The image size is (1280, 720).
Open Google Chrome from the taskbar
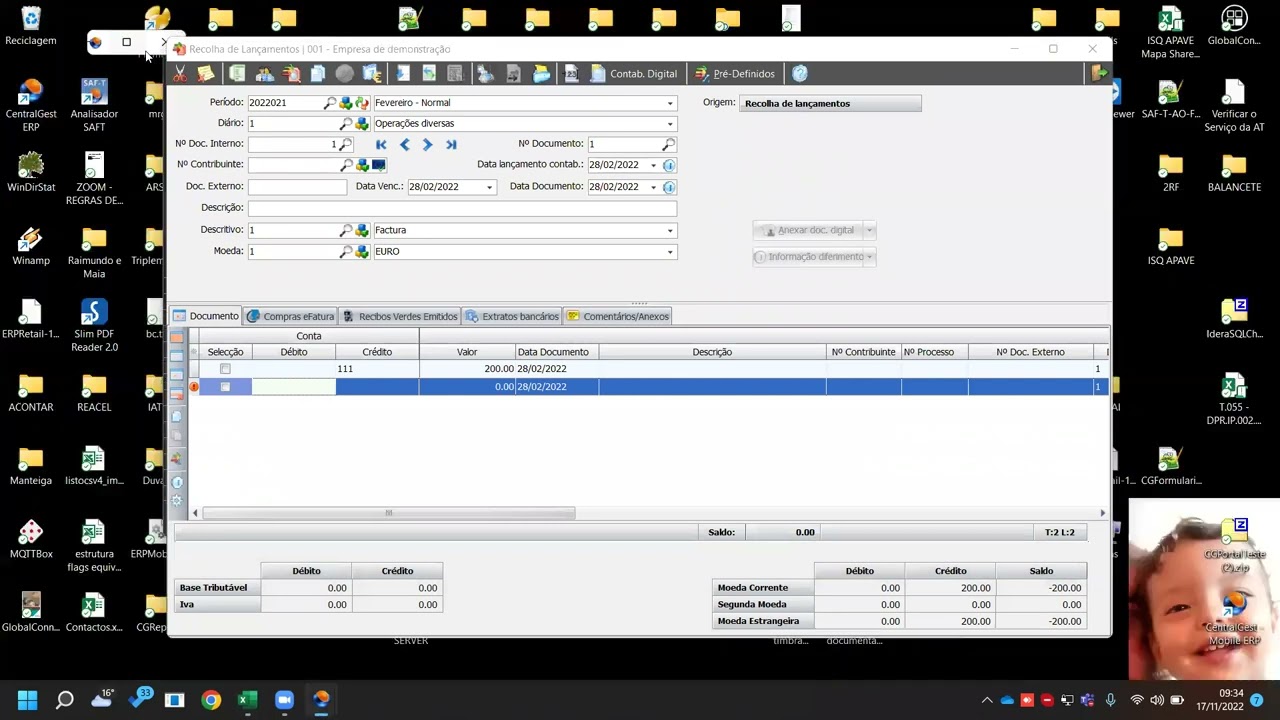211,700
